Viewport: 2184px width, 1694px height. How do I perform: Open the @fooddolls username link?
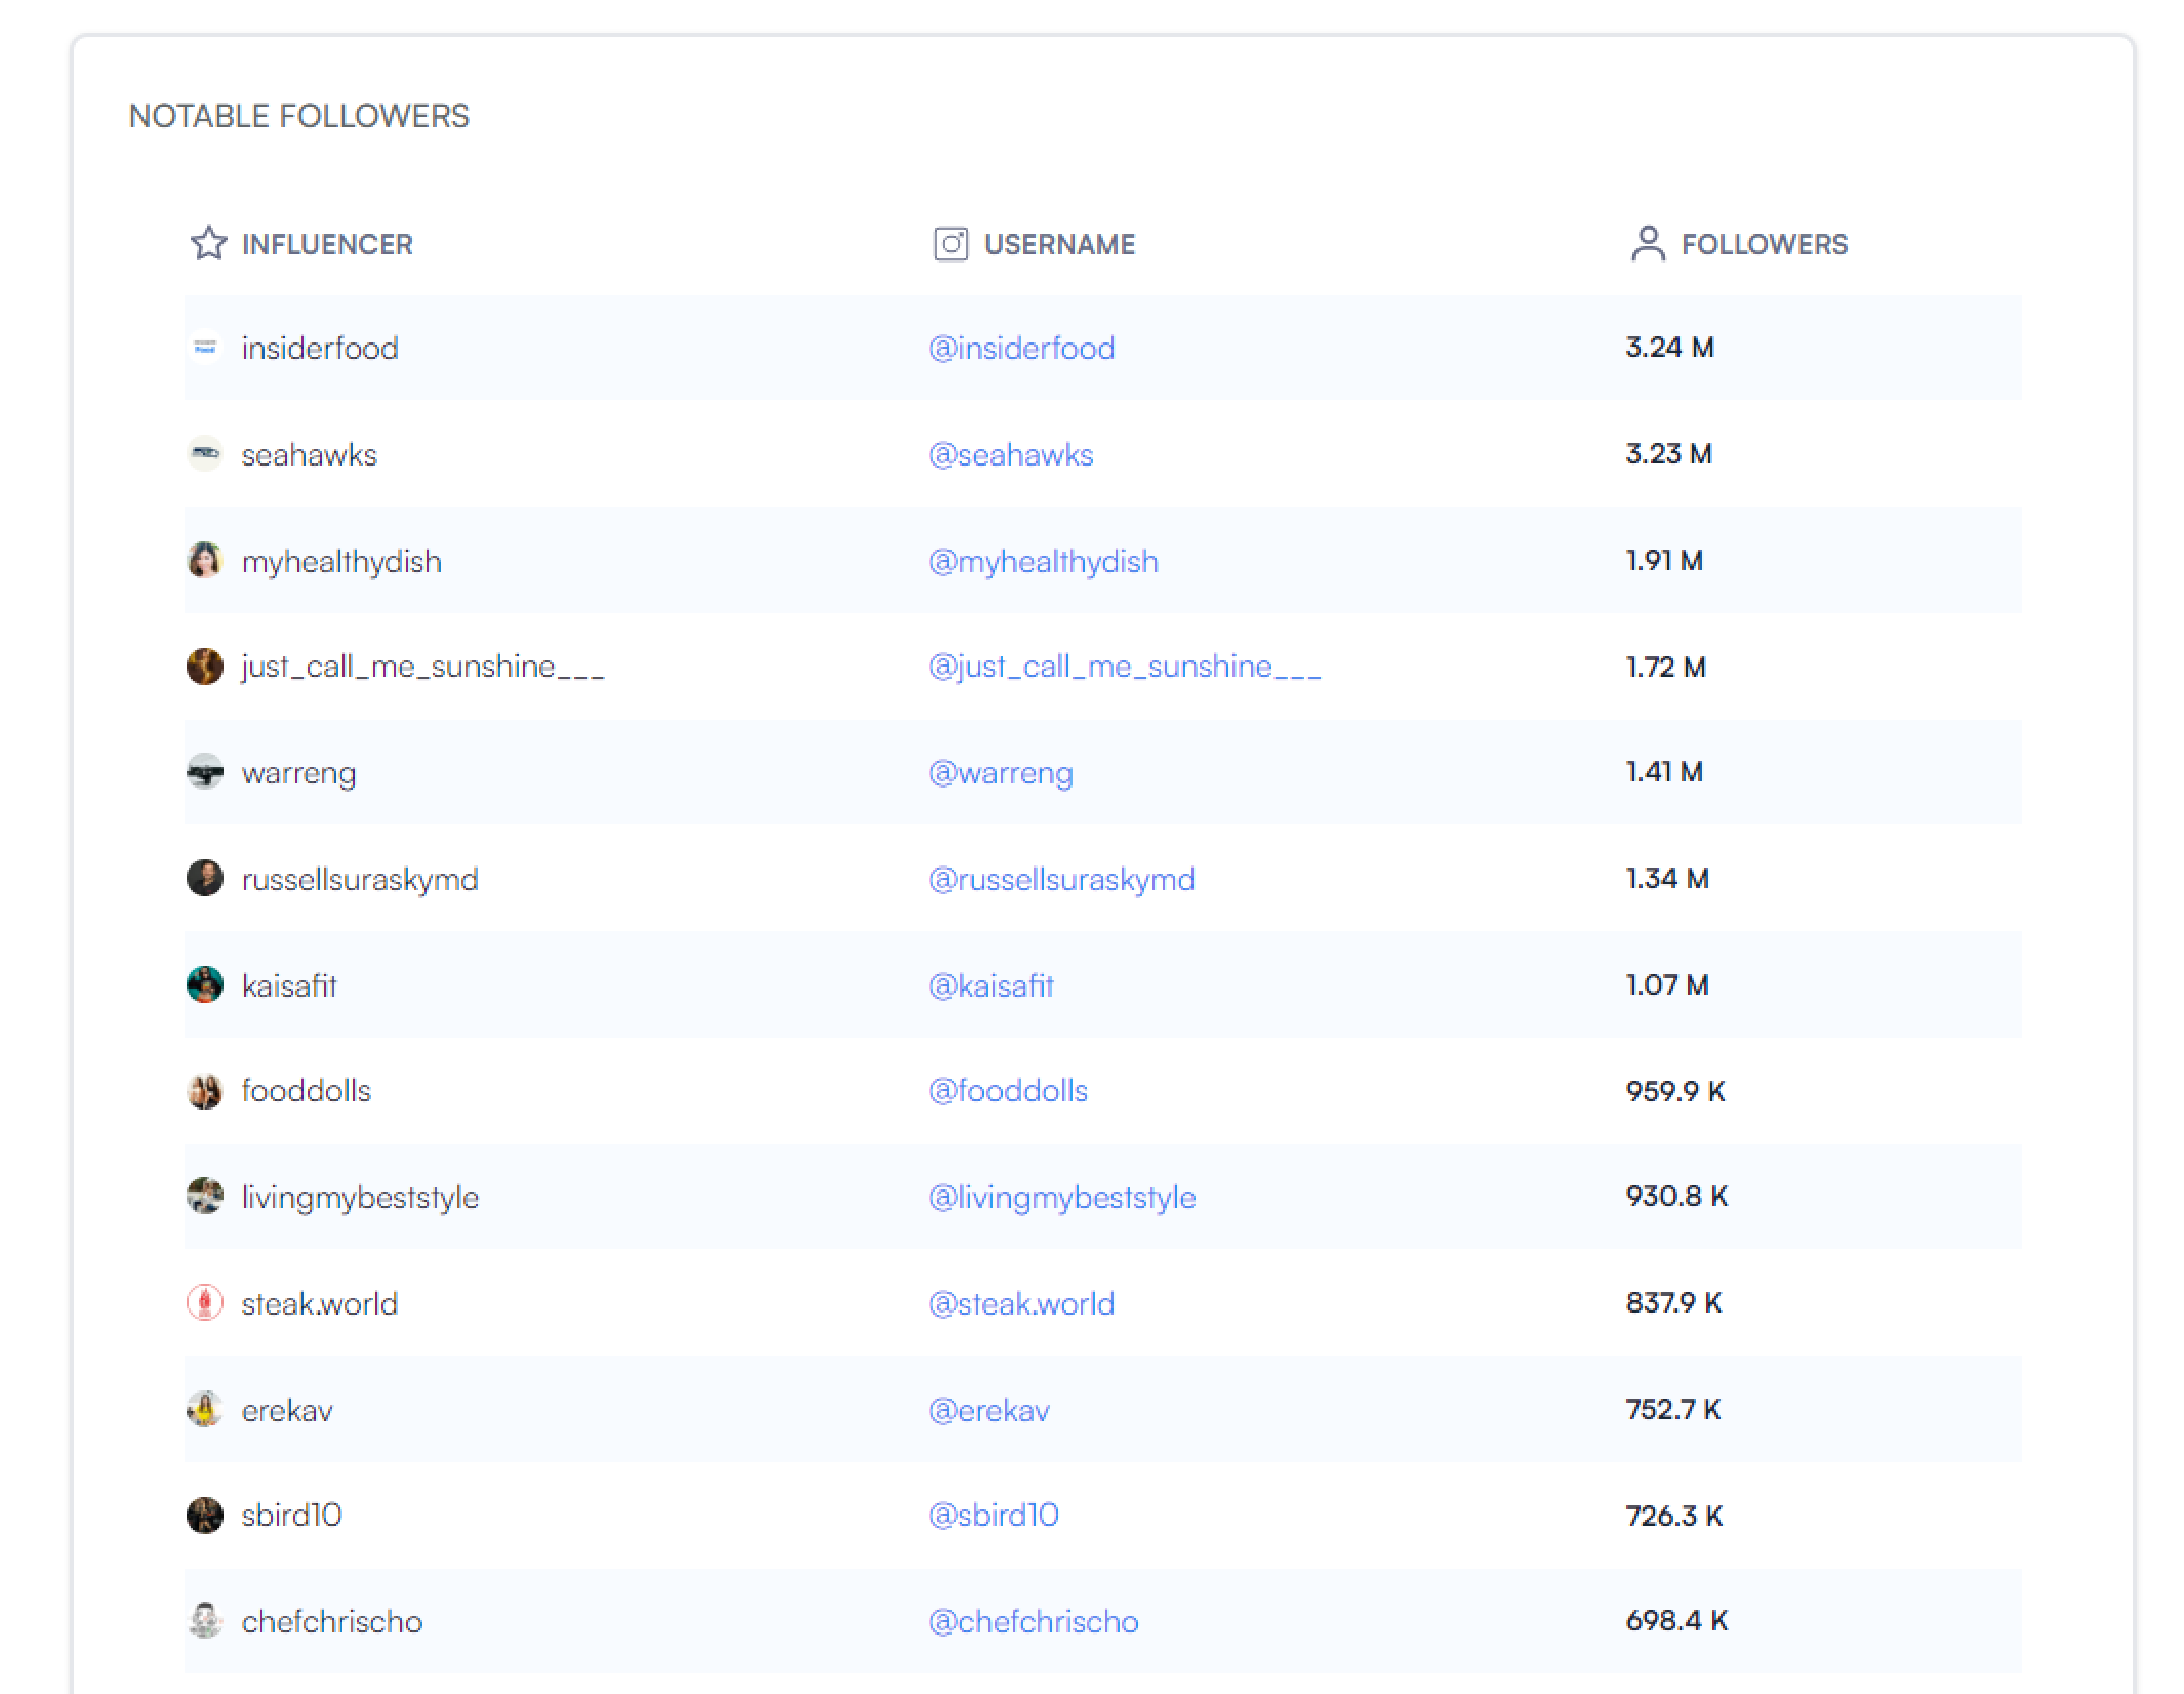1007,1090
